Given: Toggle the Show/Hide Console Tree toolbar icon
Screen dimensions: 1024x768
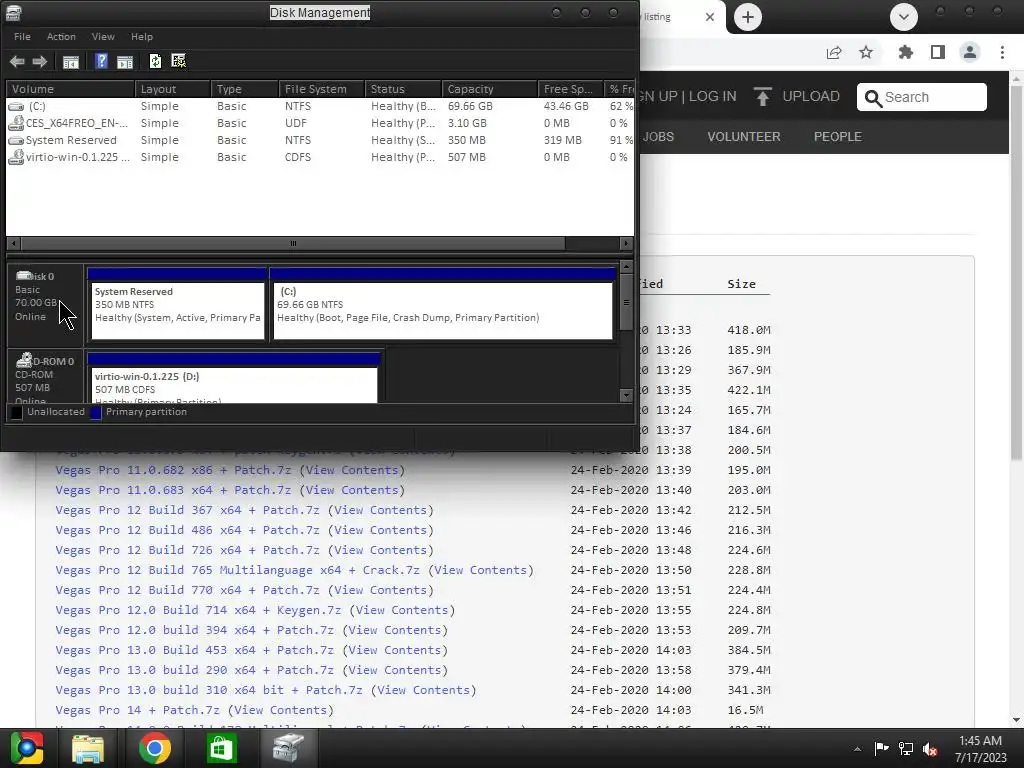Looking at the screenshot, I should (71, 62).
